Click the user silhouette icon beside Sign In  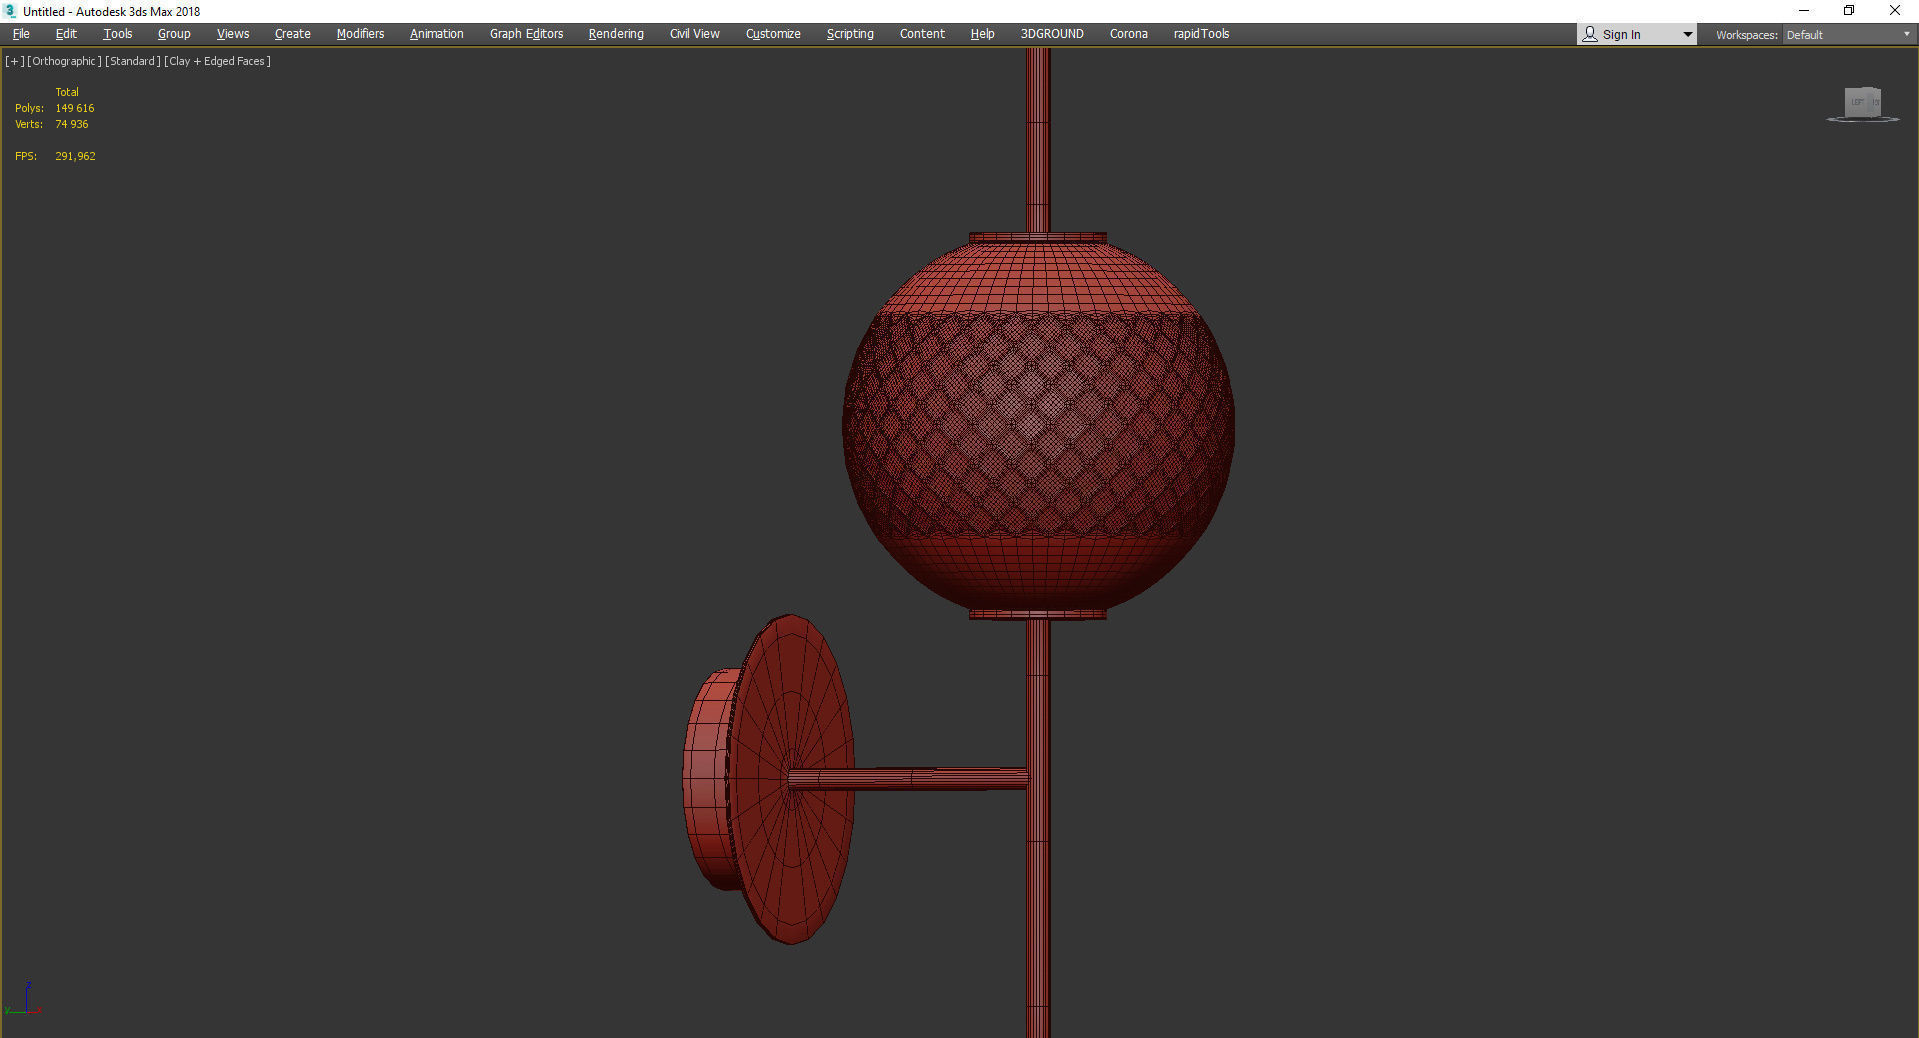click(x=1590, y=35)
